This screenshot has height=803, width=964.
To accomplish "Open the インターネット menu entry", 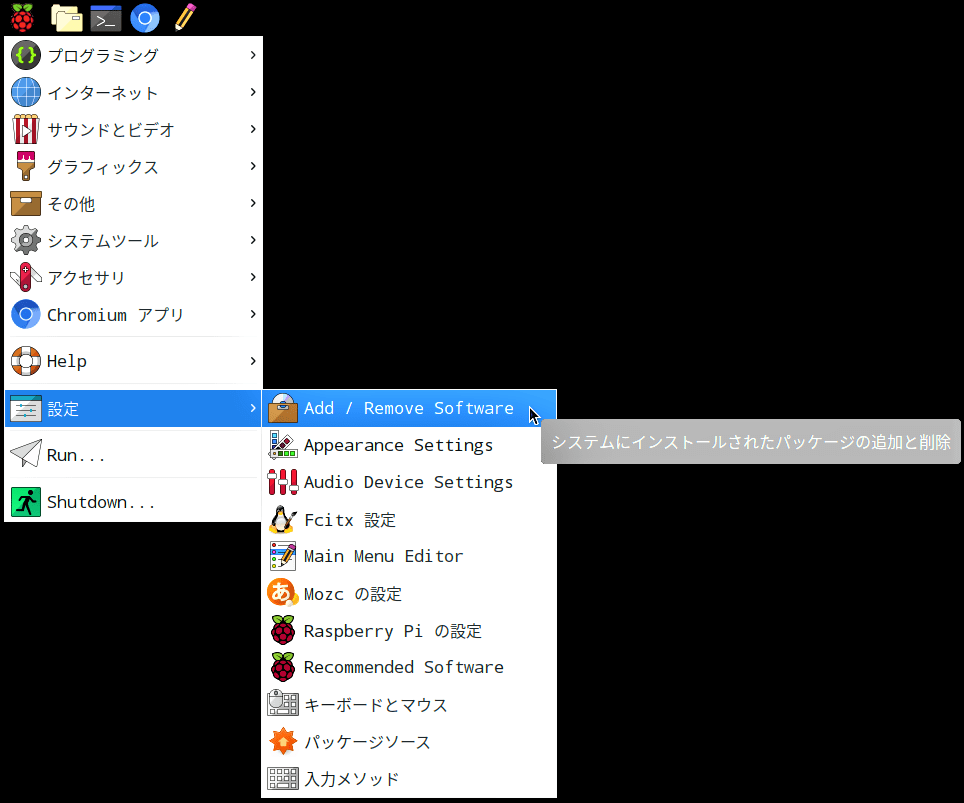I will [x=133, y=92].
